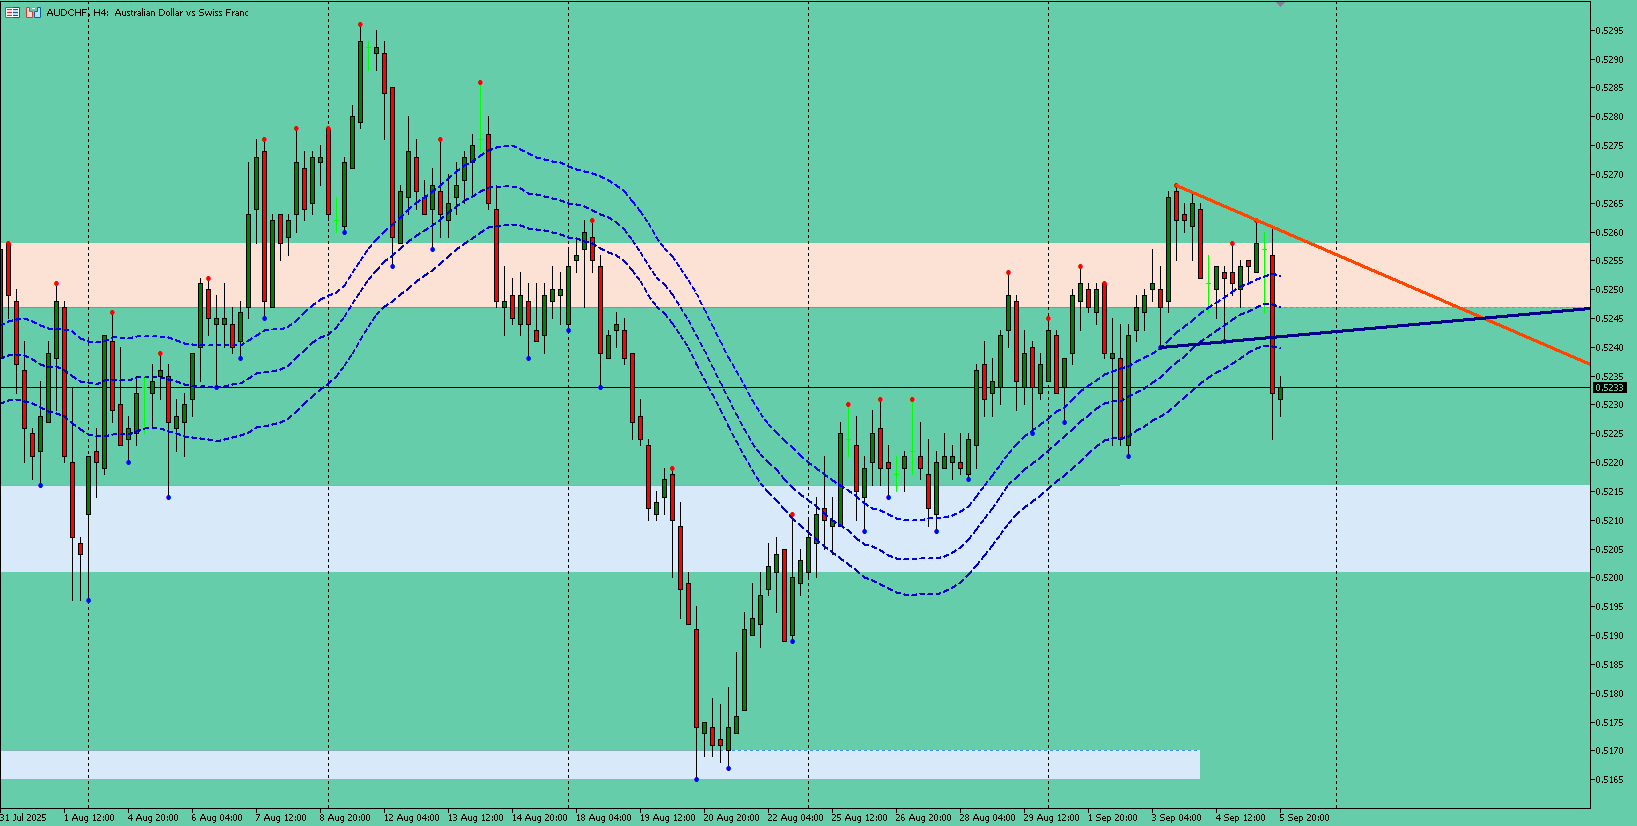Click the 4 Aug 20:00 time label

[153, 818]
